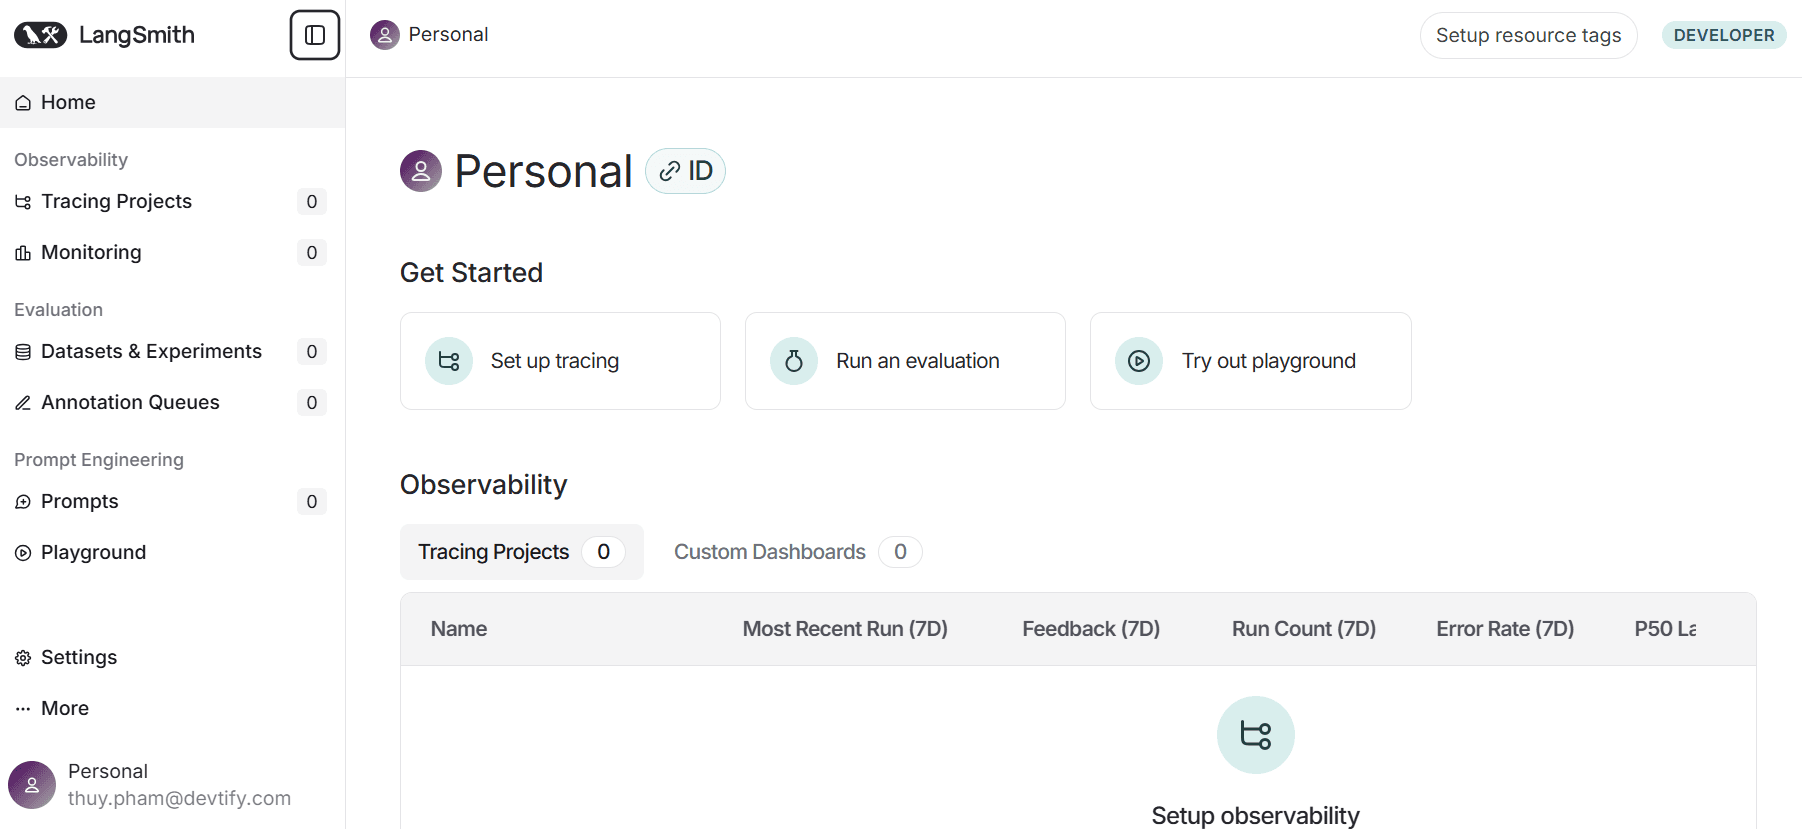Click the Run Count (7D) column header

tap(1303, 629)
